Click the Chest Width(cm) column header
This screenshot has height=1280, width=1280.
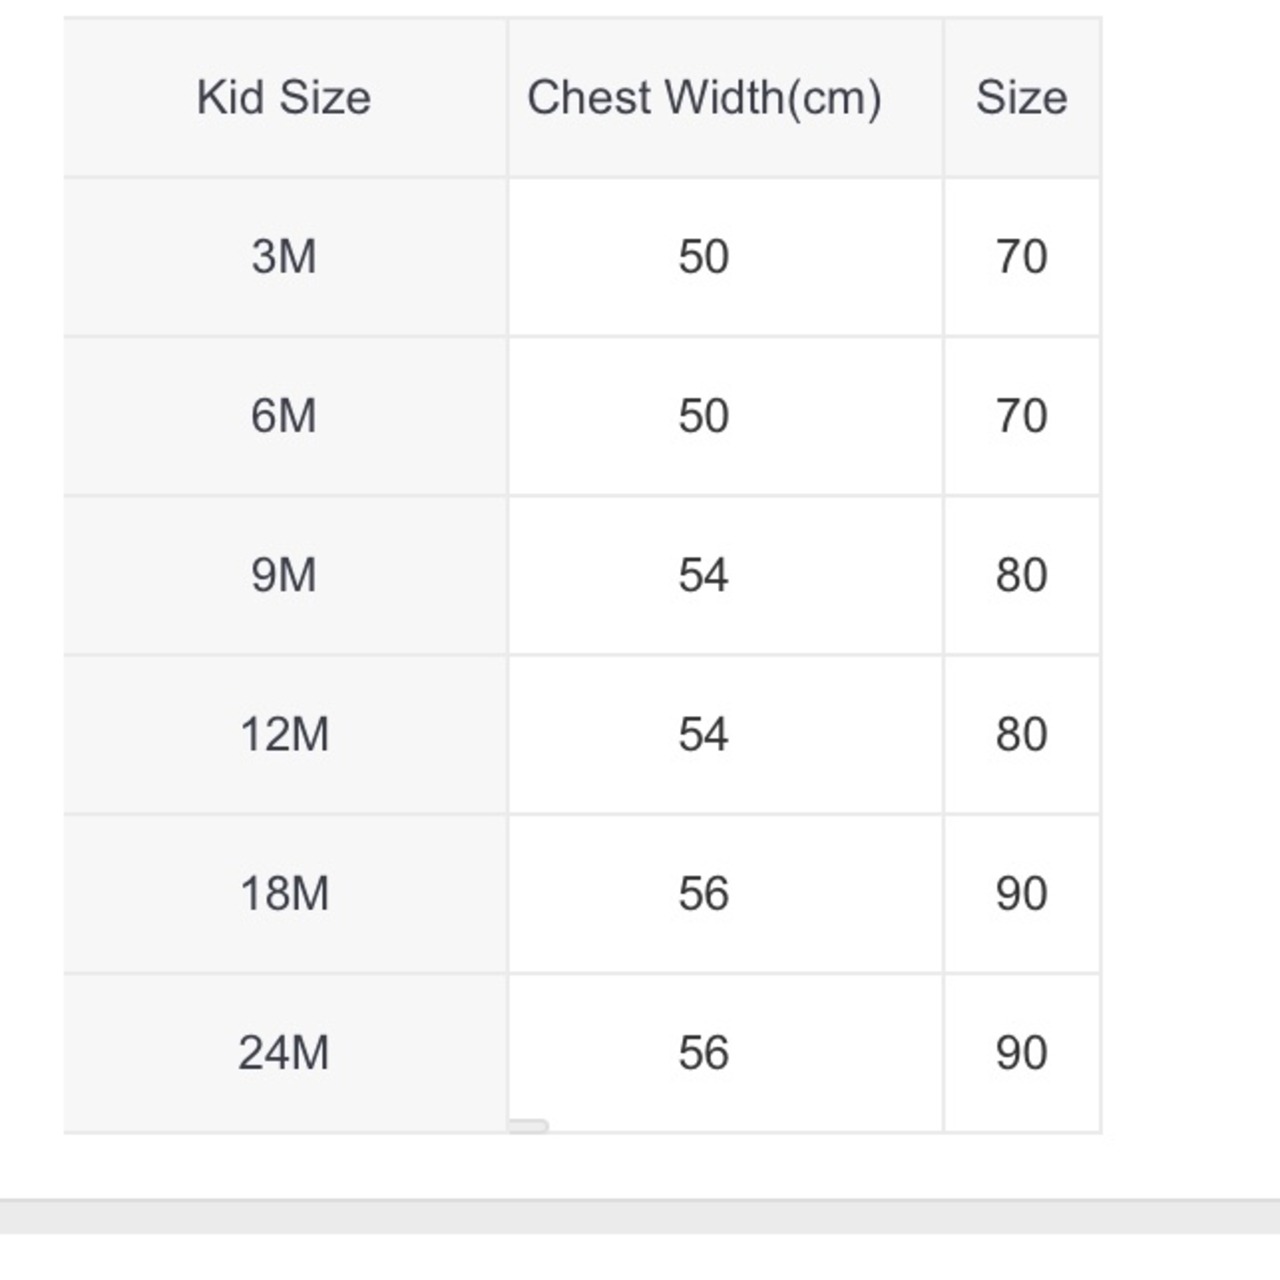tap(704, 98)
